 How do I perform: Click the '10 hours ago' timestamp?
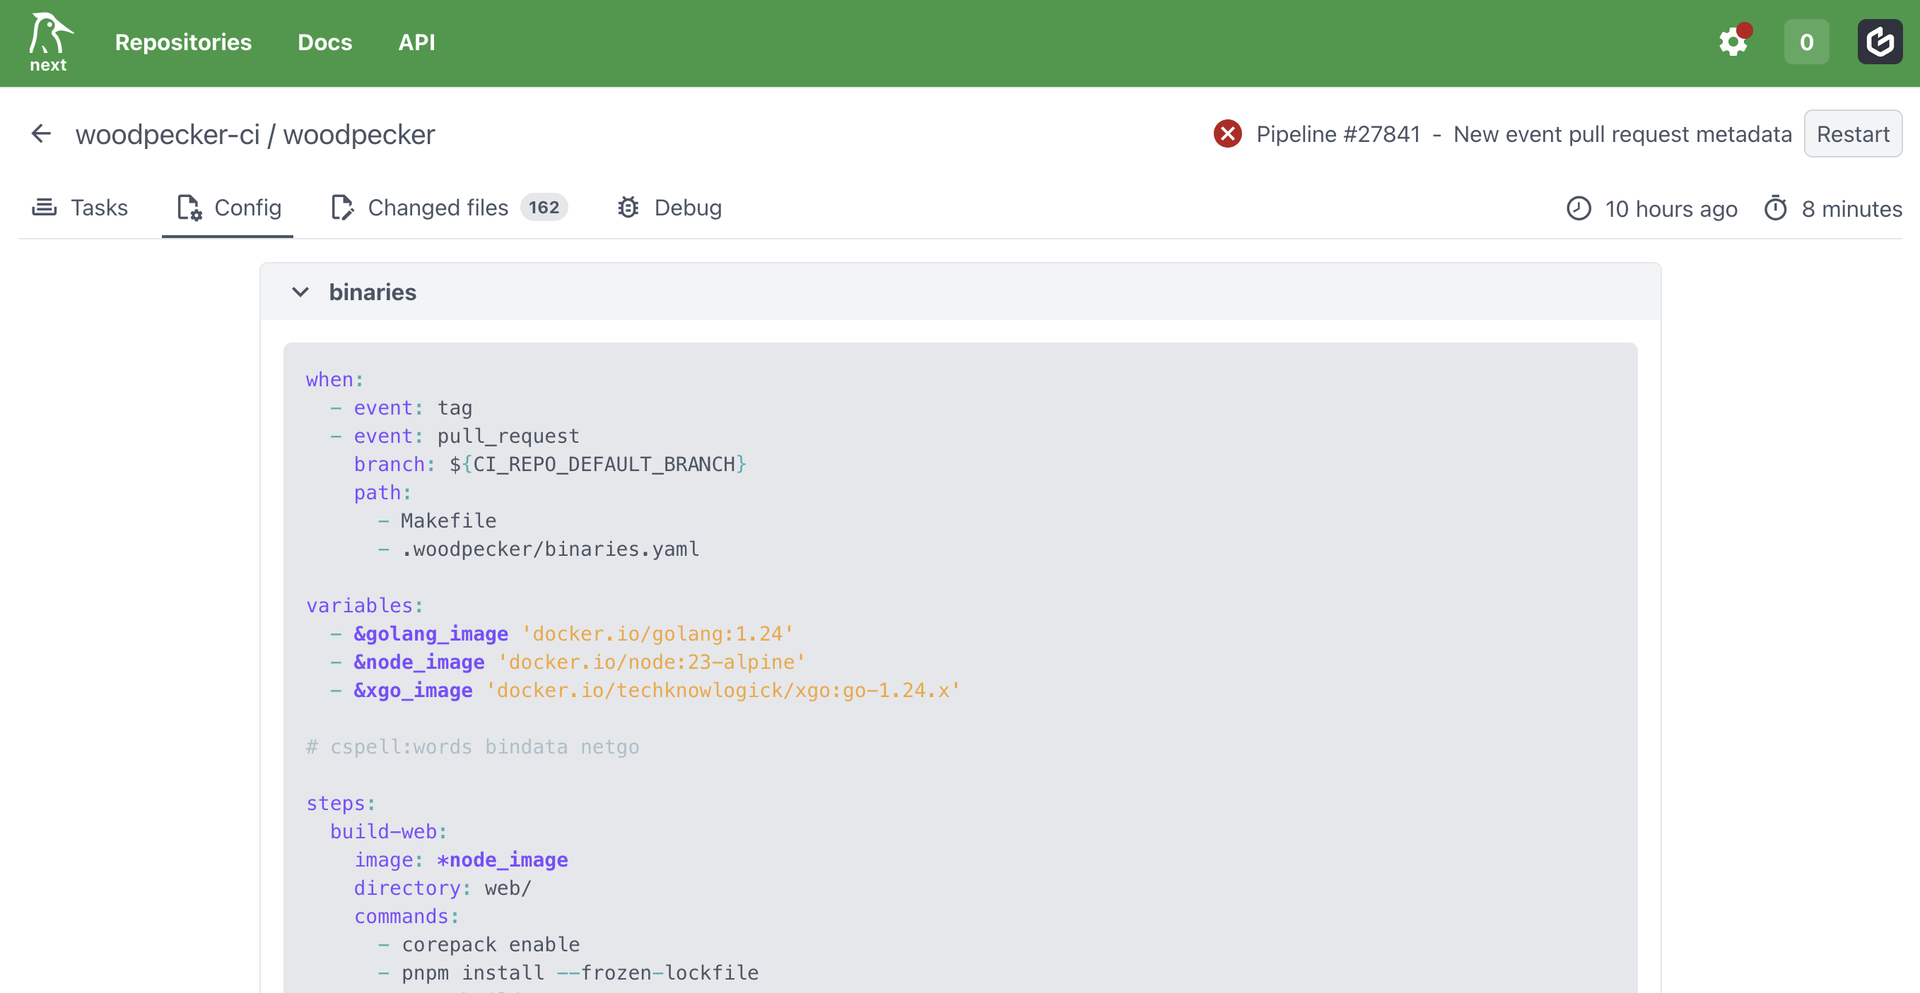pos(1671,209)
